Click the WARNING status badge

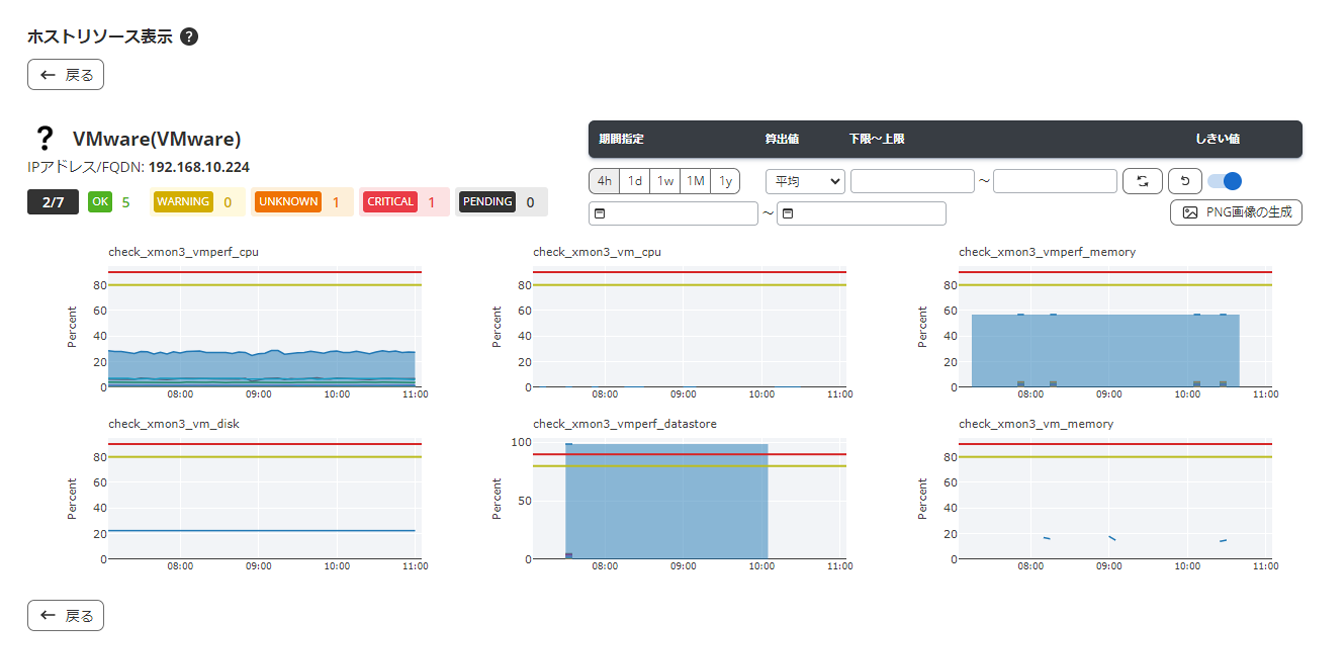183,201
